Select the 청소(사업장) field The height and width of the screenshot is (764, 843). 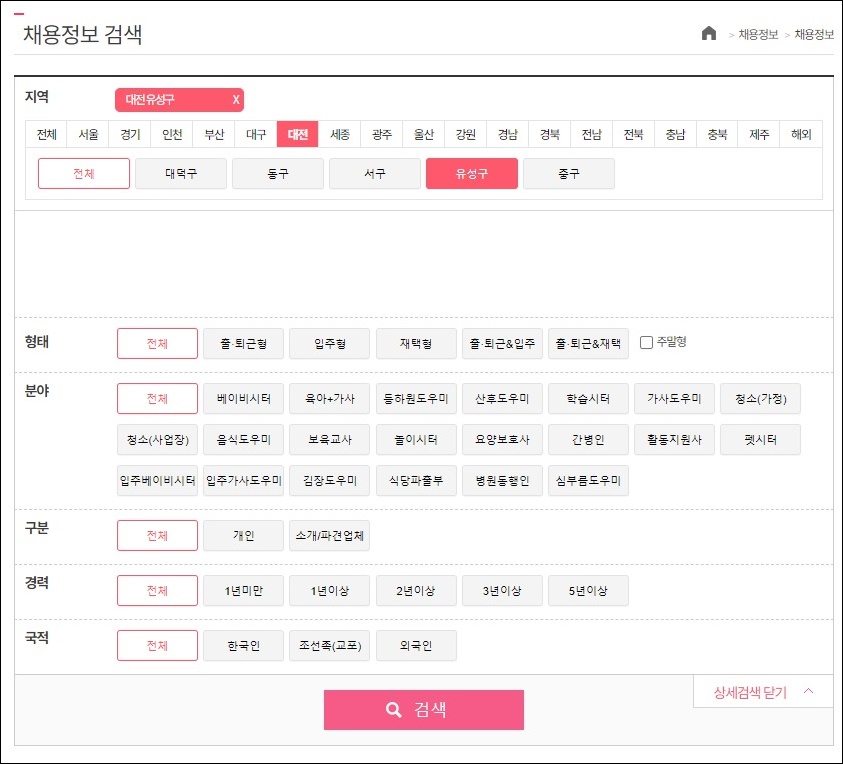158,440
